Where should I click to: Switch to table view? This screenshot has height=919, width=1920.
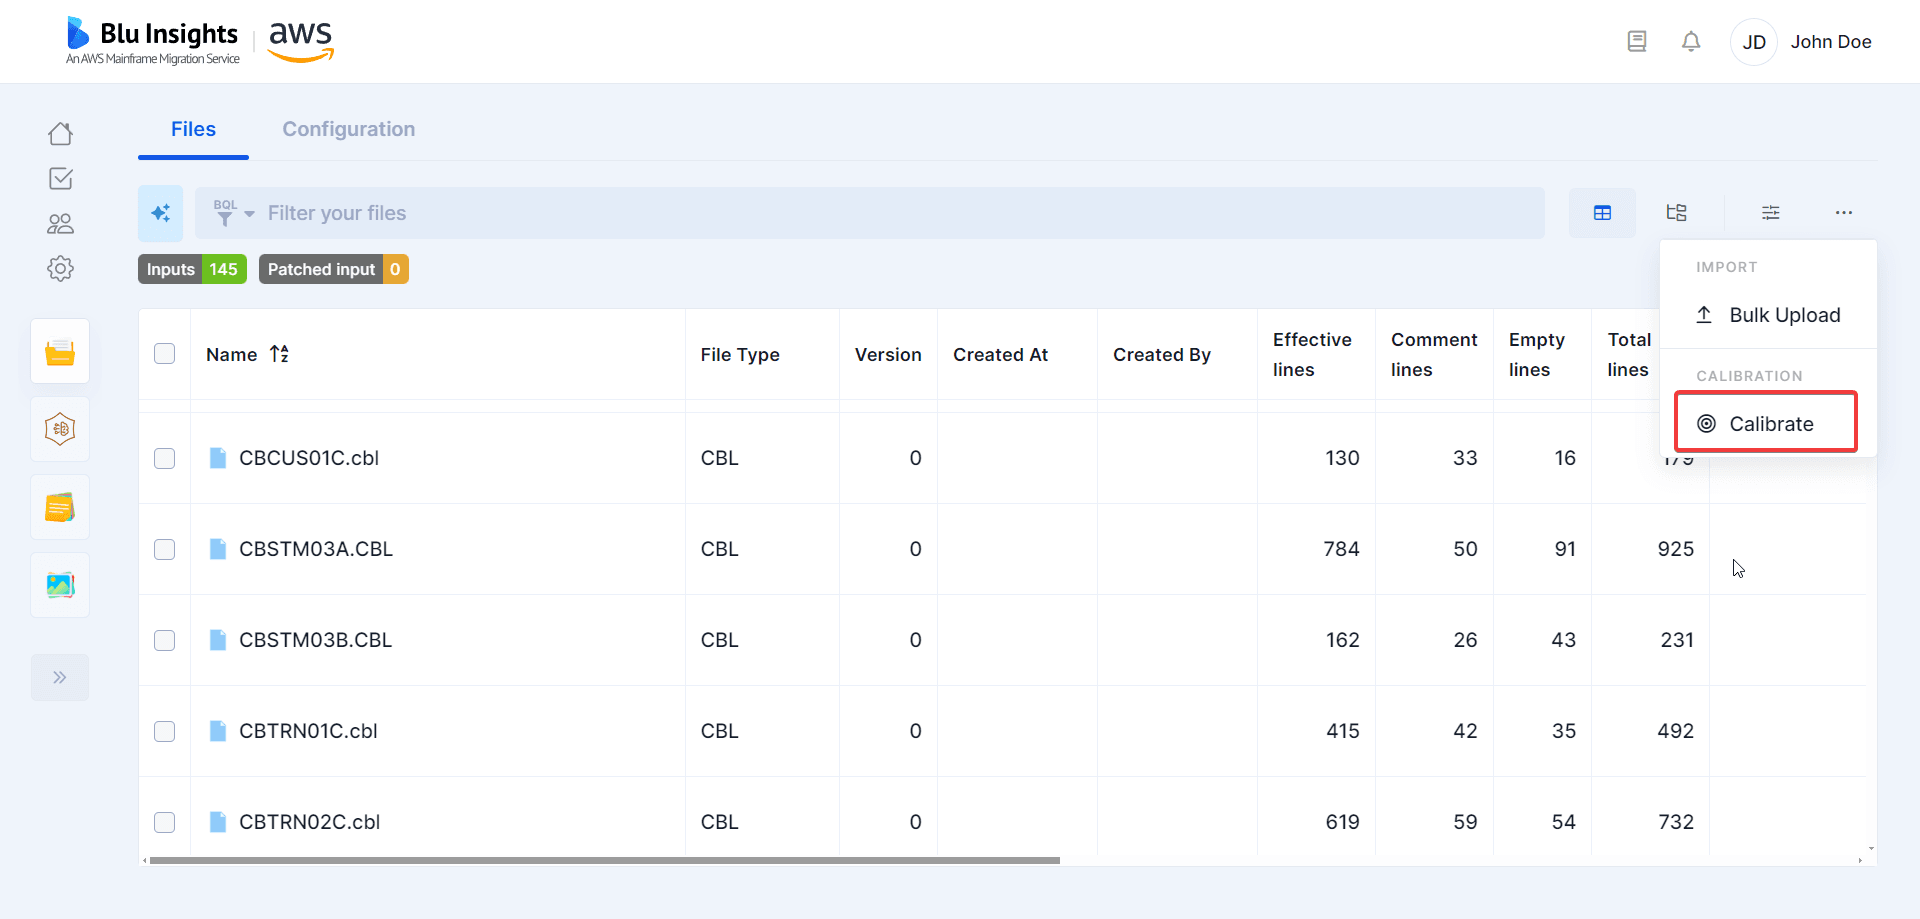point(1602,213)
